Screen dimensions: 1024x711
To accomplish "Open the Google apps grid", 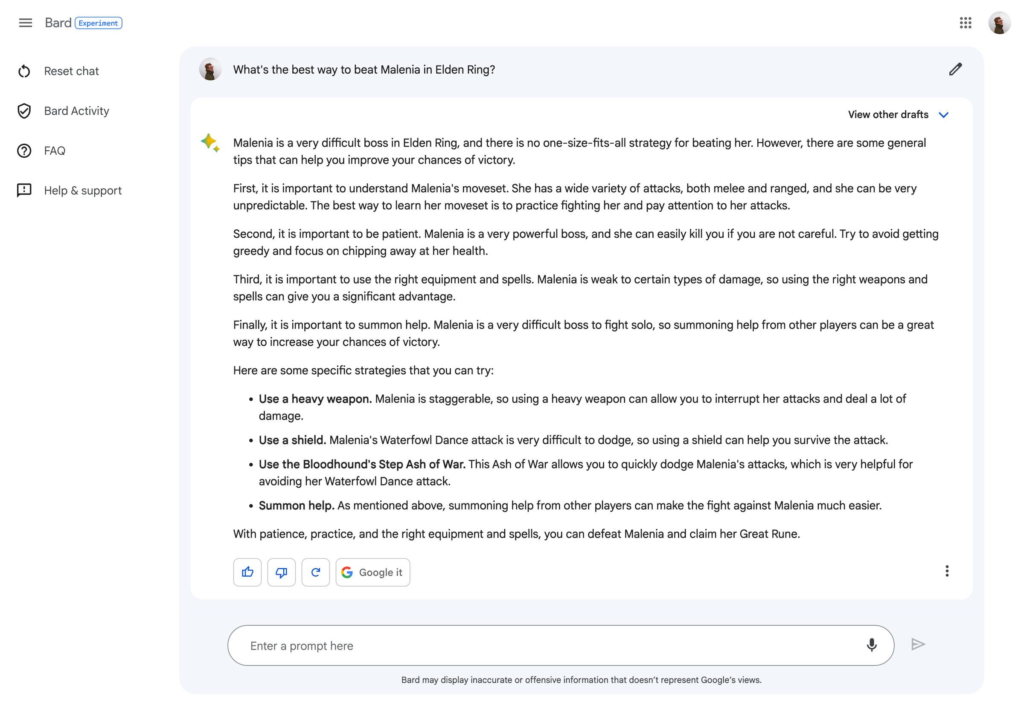I will (965, 23).
